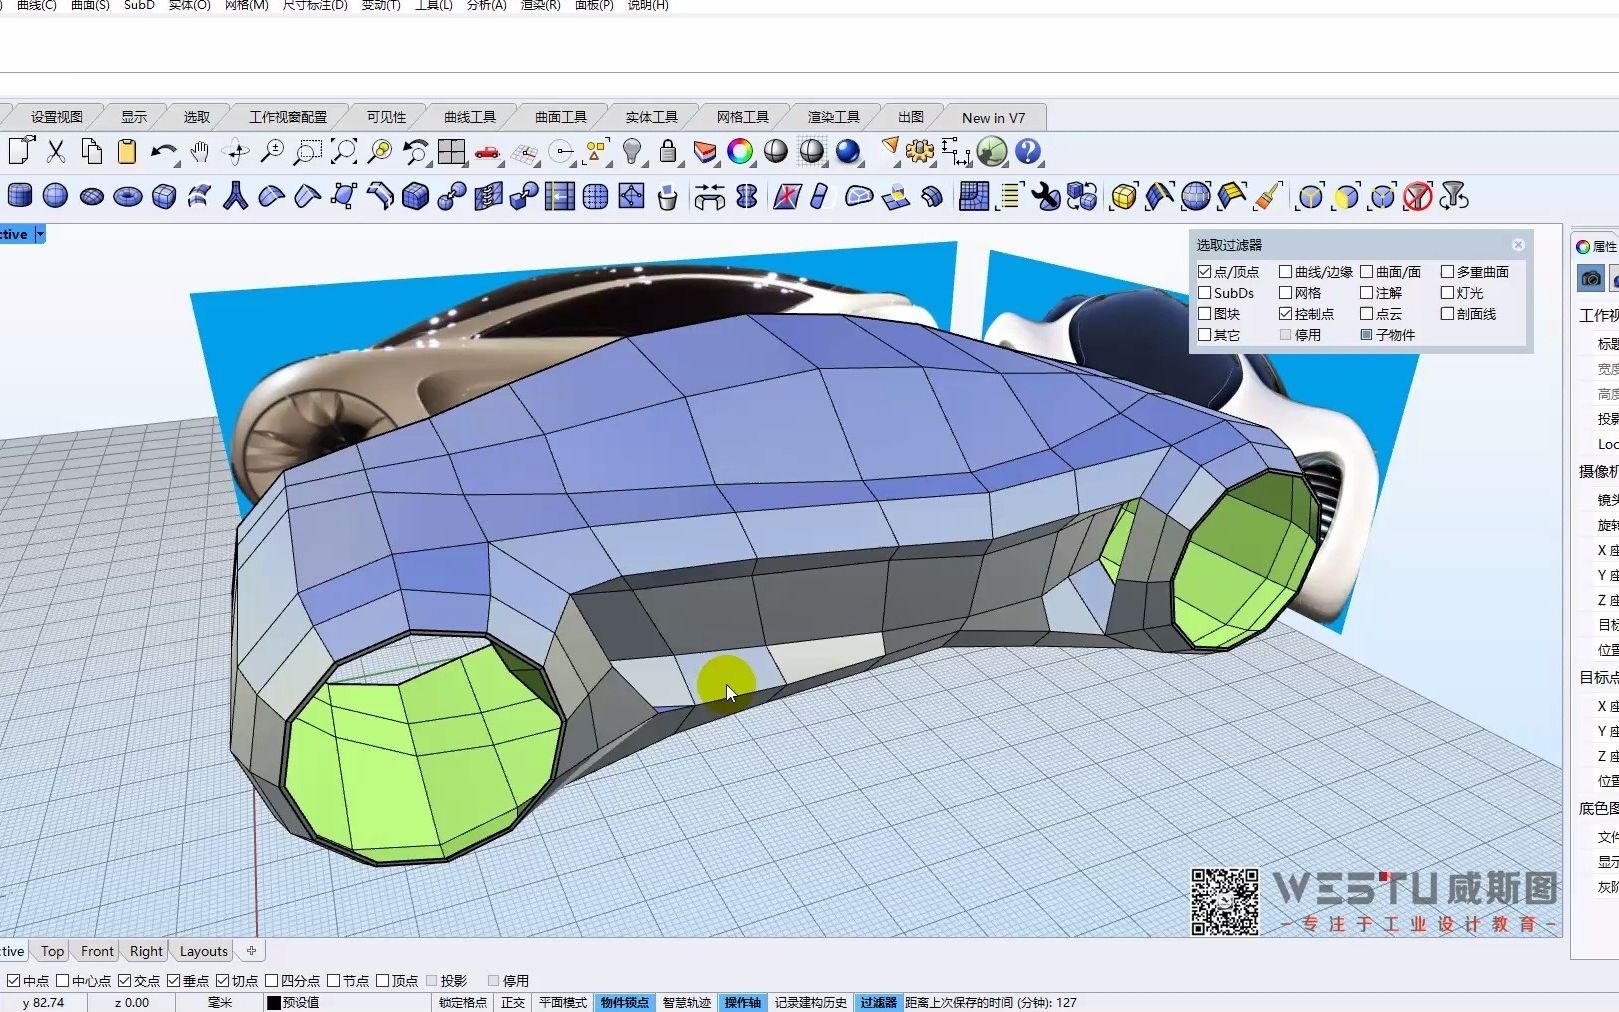Open the 曲面工具 toolbar tab
This screenshot has width=1619, height=1012.
[560, 117]
